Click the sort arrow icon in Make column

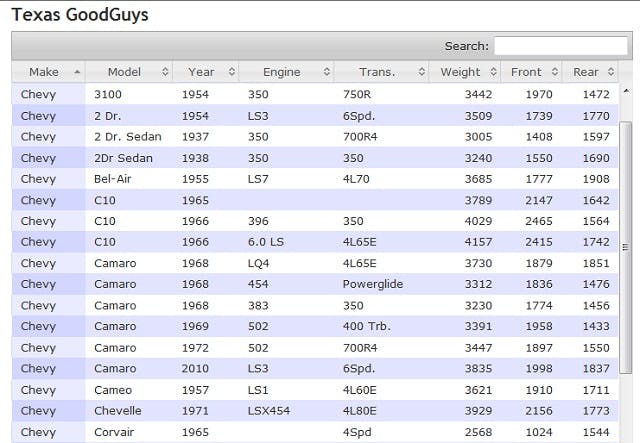77,72
